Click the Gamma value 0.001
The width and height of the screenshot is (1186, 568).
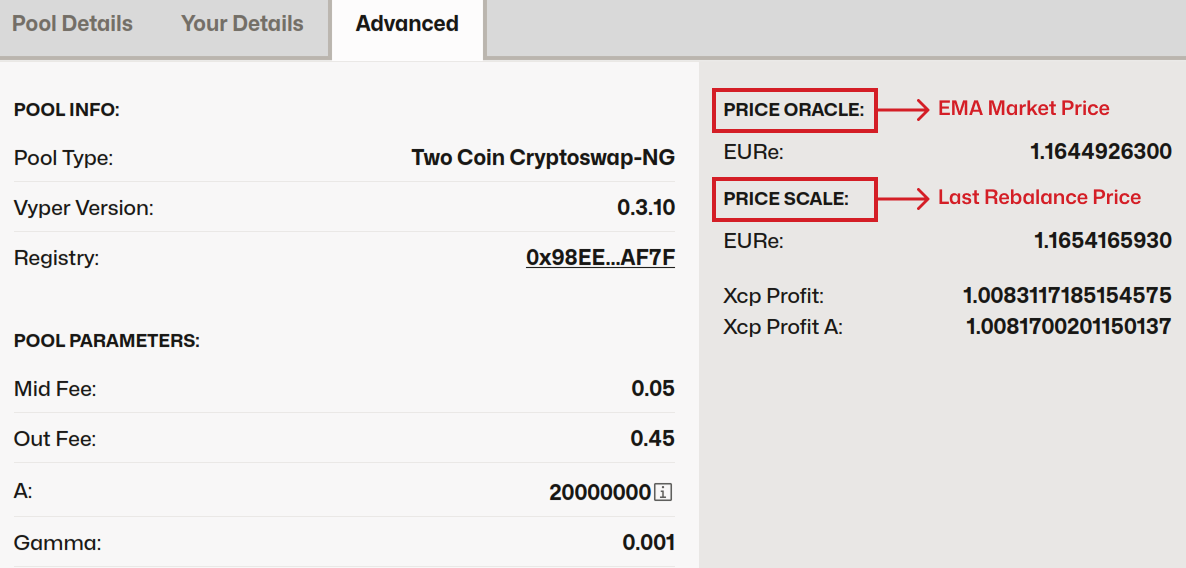coord(648,543)
